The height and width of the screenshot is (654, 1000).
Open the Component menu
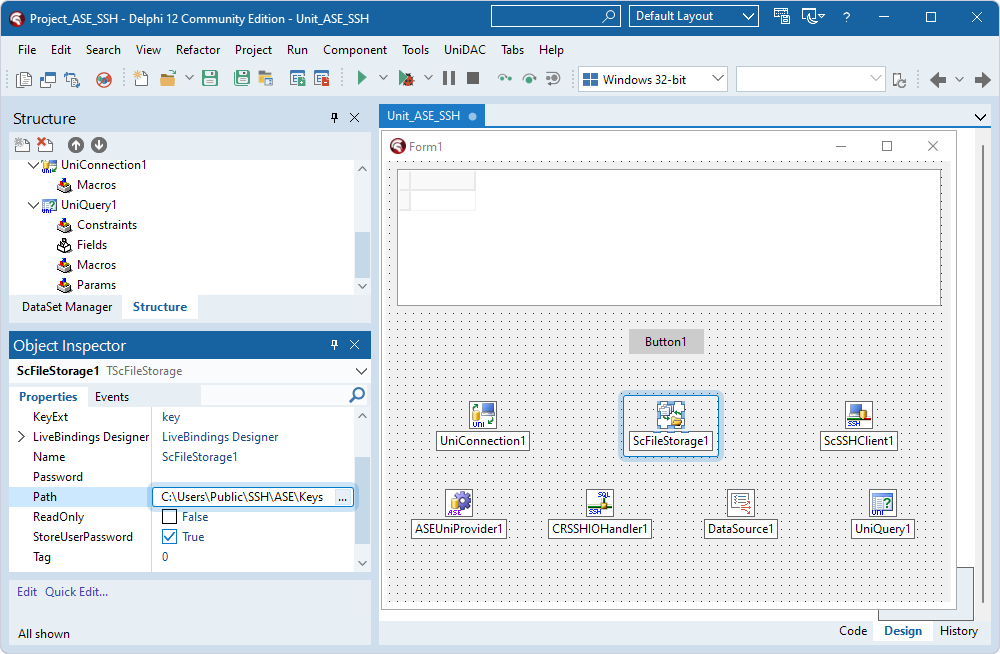click(356, 49)
